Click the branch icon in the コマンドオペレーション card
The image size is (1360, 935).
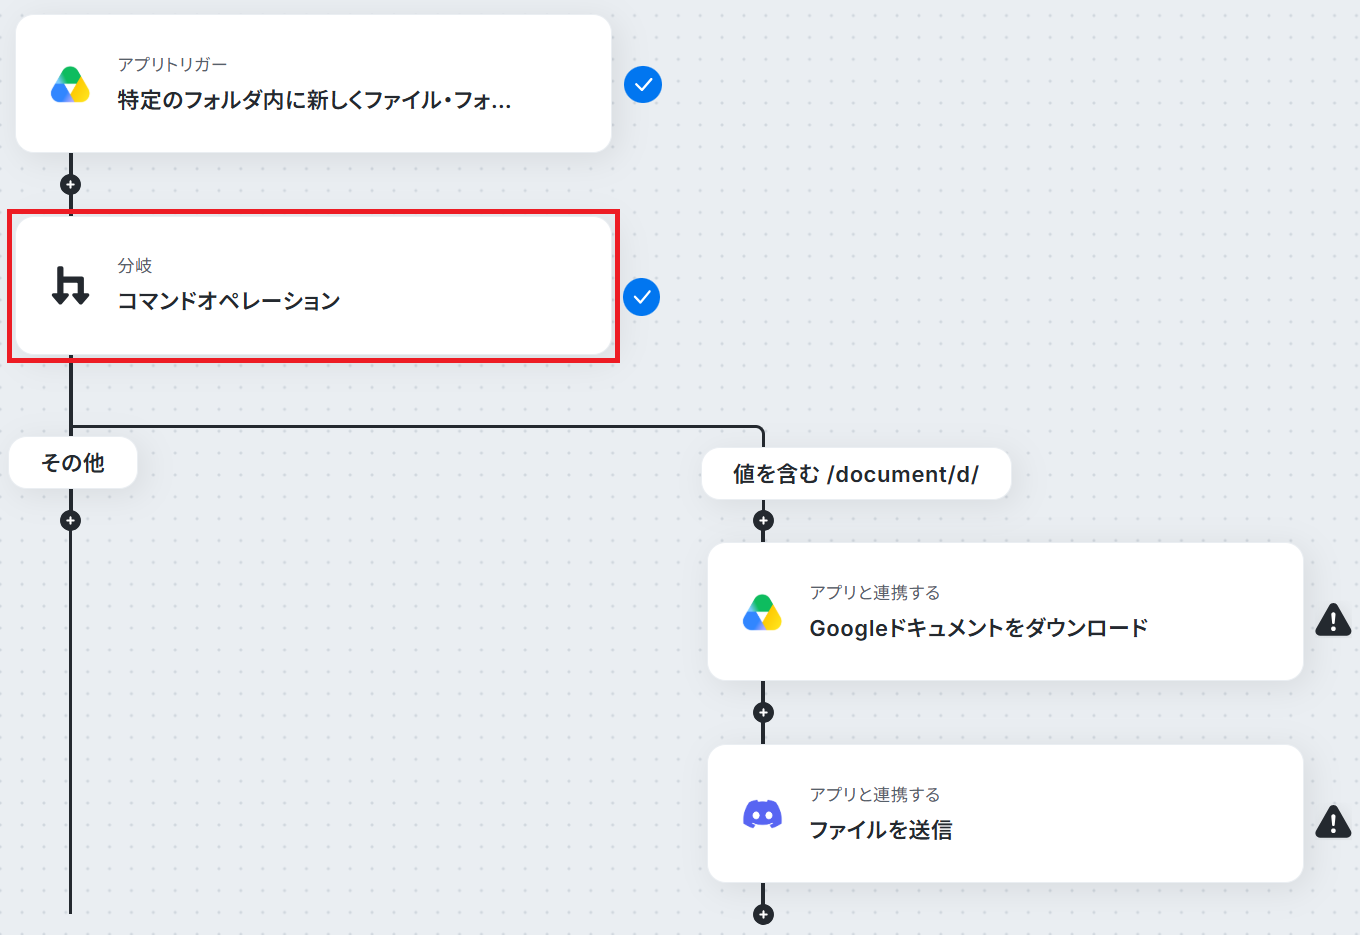click(70, 286)
